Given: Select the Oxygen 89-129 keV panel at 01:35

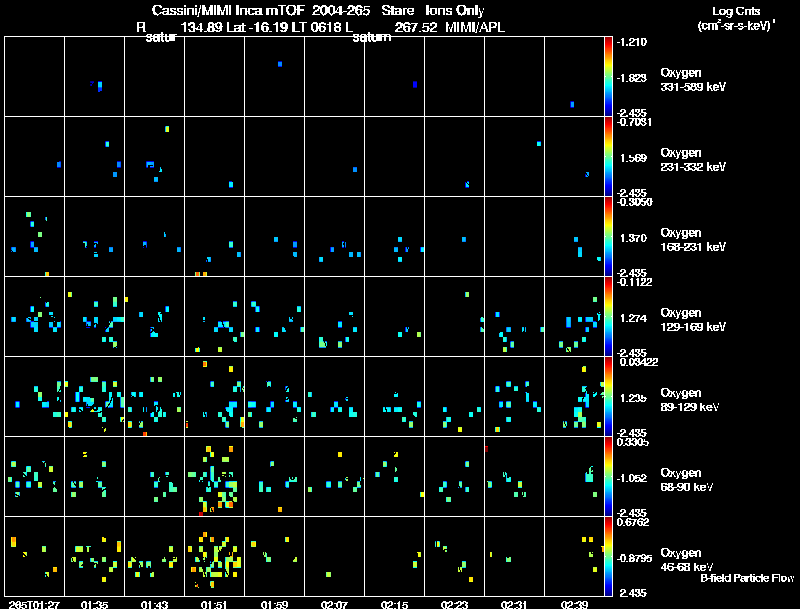Looking at the screenshot, I should point(94,396).
